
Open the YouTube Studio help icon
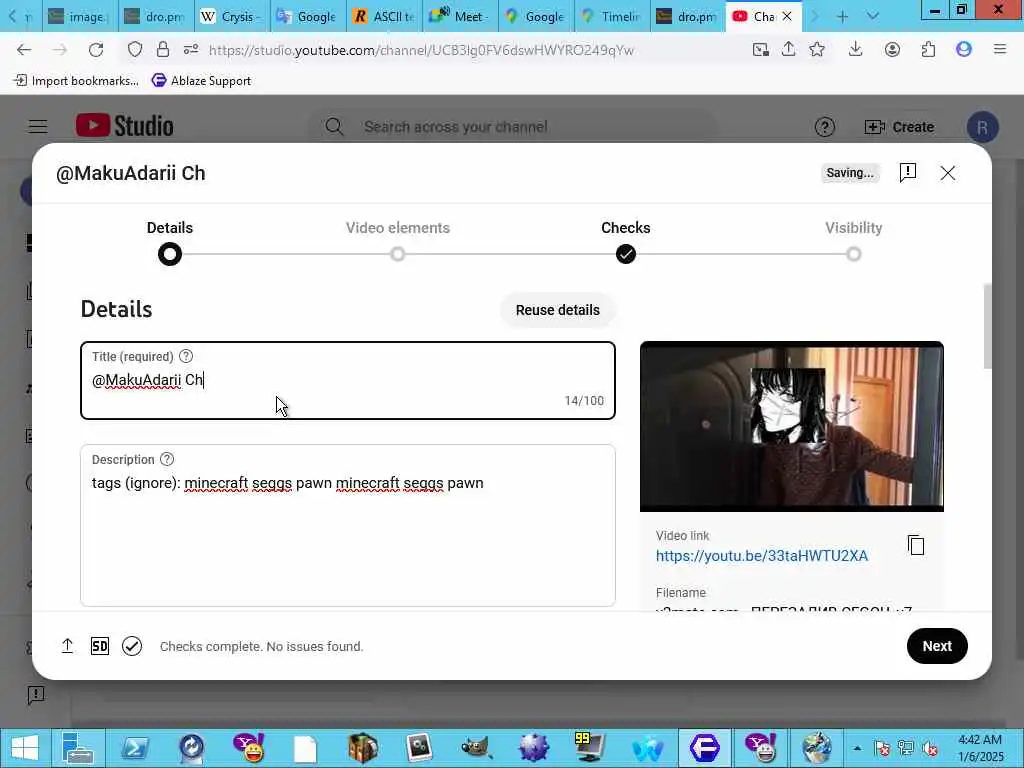[x=825, y=127]
